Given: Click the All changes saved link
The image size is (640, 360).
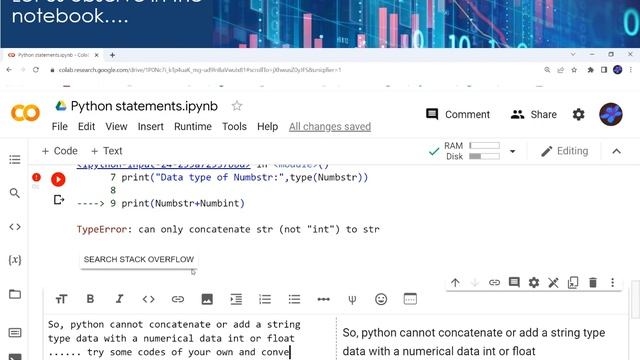Looking at the screenshot, I should point(330,127).
